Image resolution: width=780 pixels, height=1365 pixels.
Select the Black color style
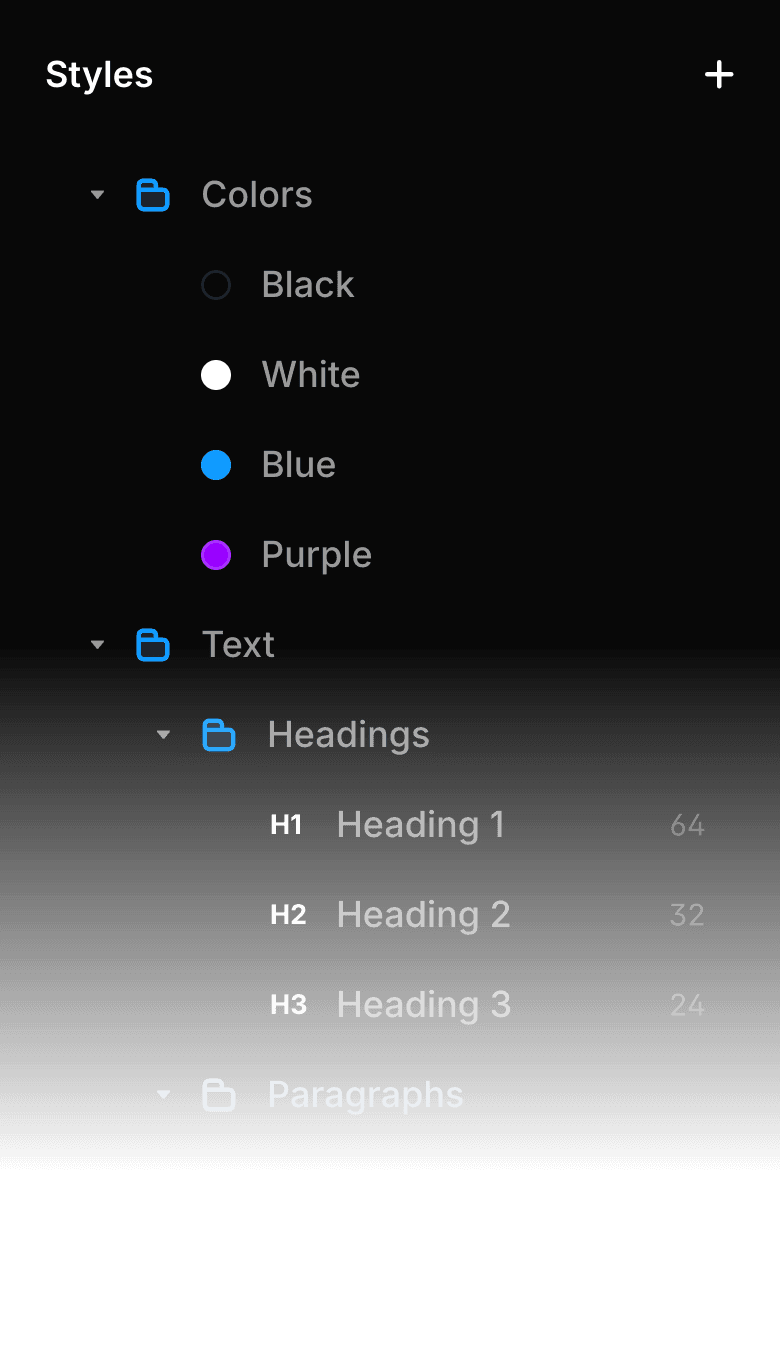pyautogui.click(x=308, y=285)
